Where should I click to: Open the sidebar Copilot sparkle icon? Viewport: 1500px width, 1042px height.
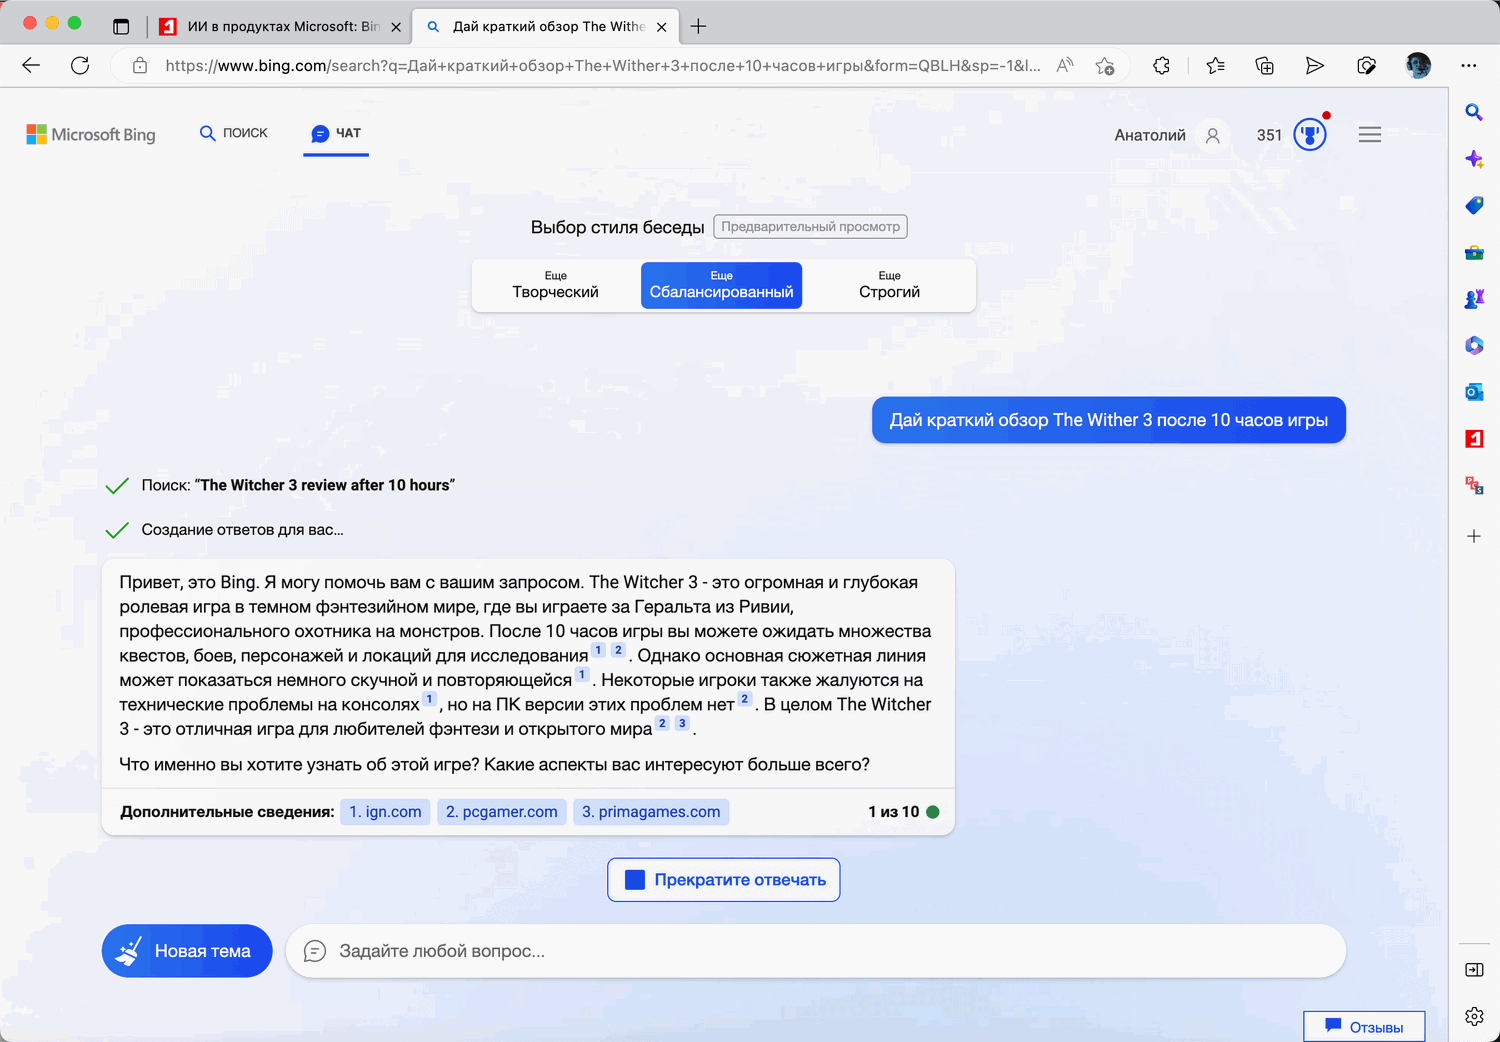1474,159
